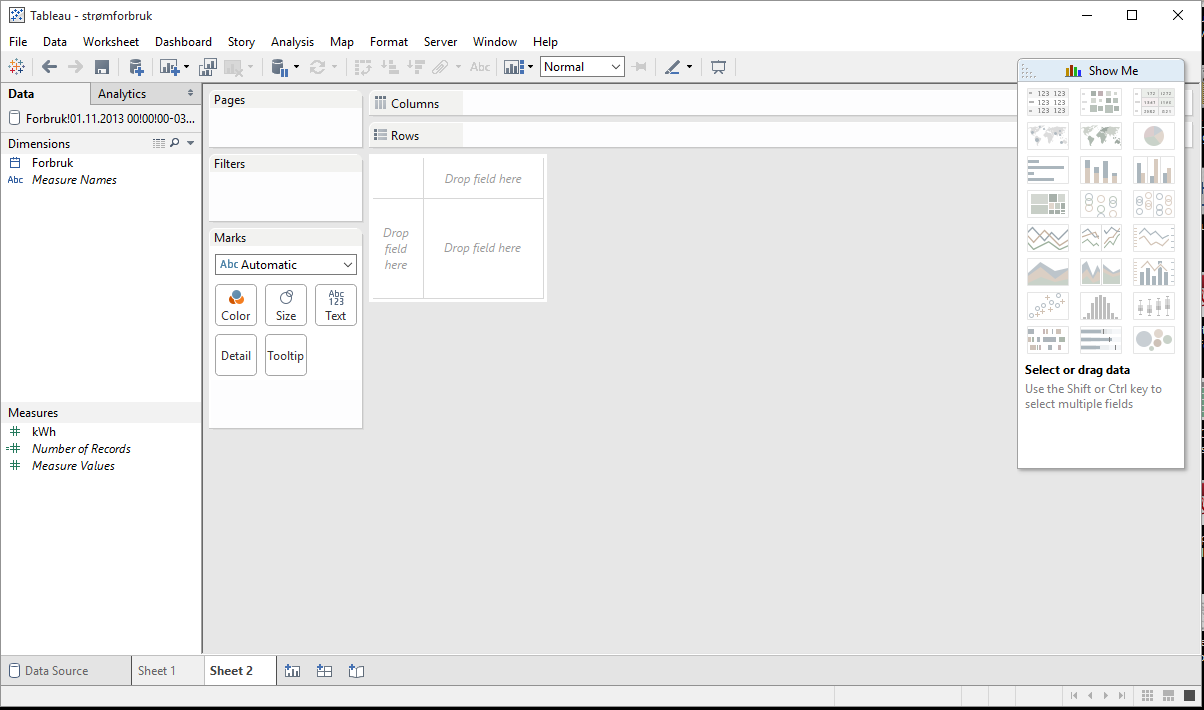Click the Find Field magnifier icon
Screen dimensions: 1204x710
(175, 144)
